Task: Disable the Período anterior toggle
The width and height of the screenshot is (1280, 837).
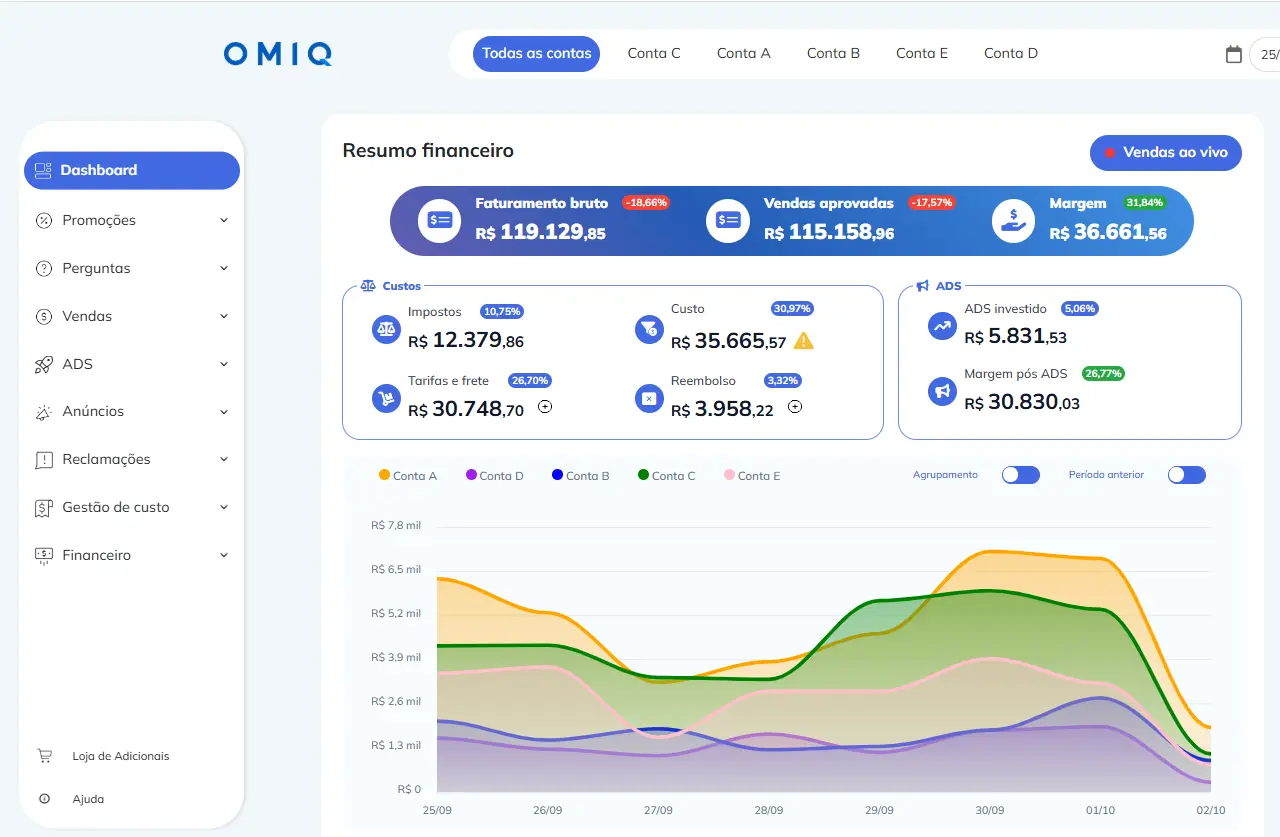Action: [x=1186, y=475]
